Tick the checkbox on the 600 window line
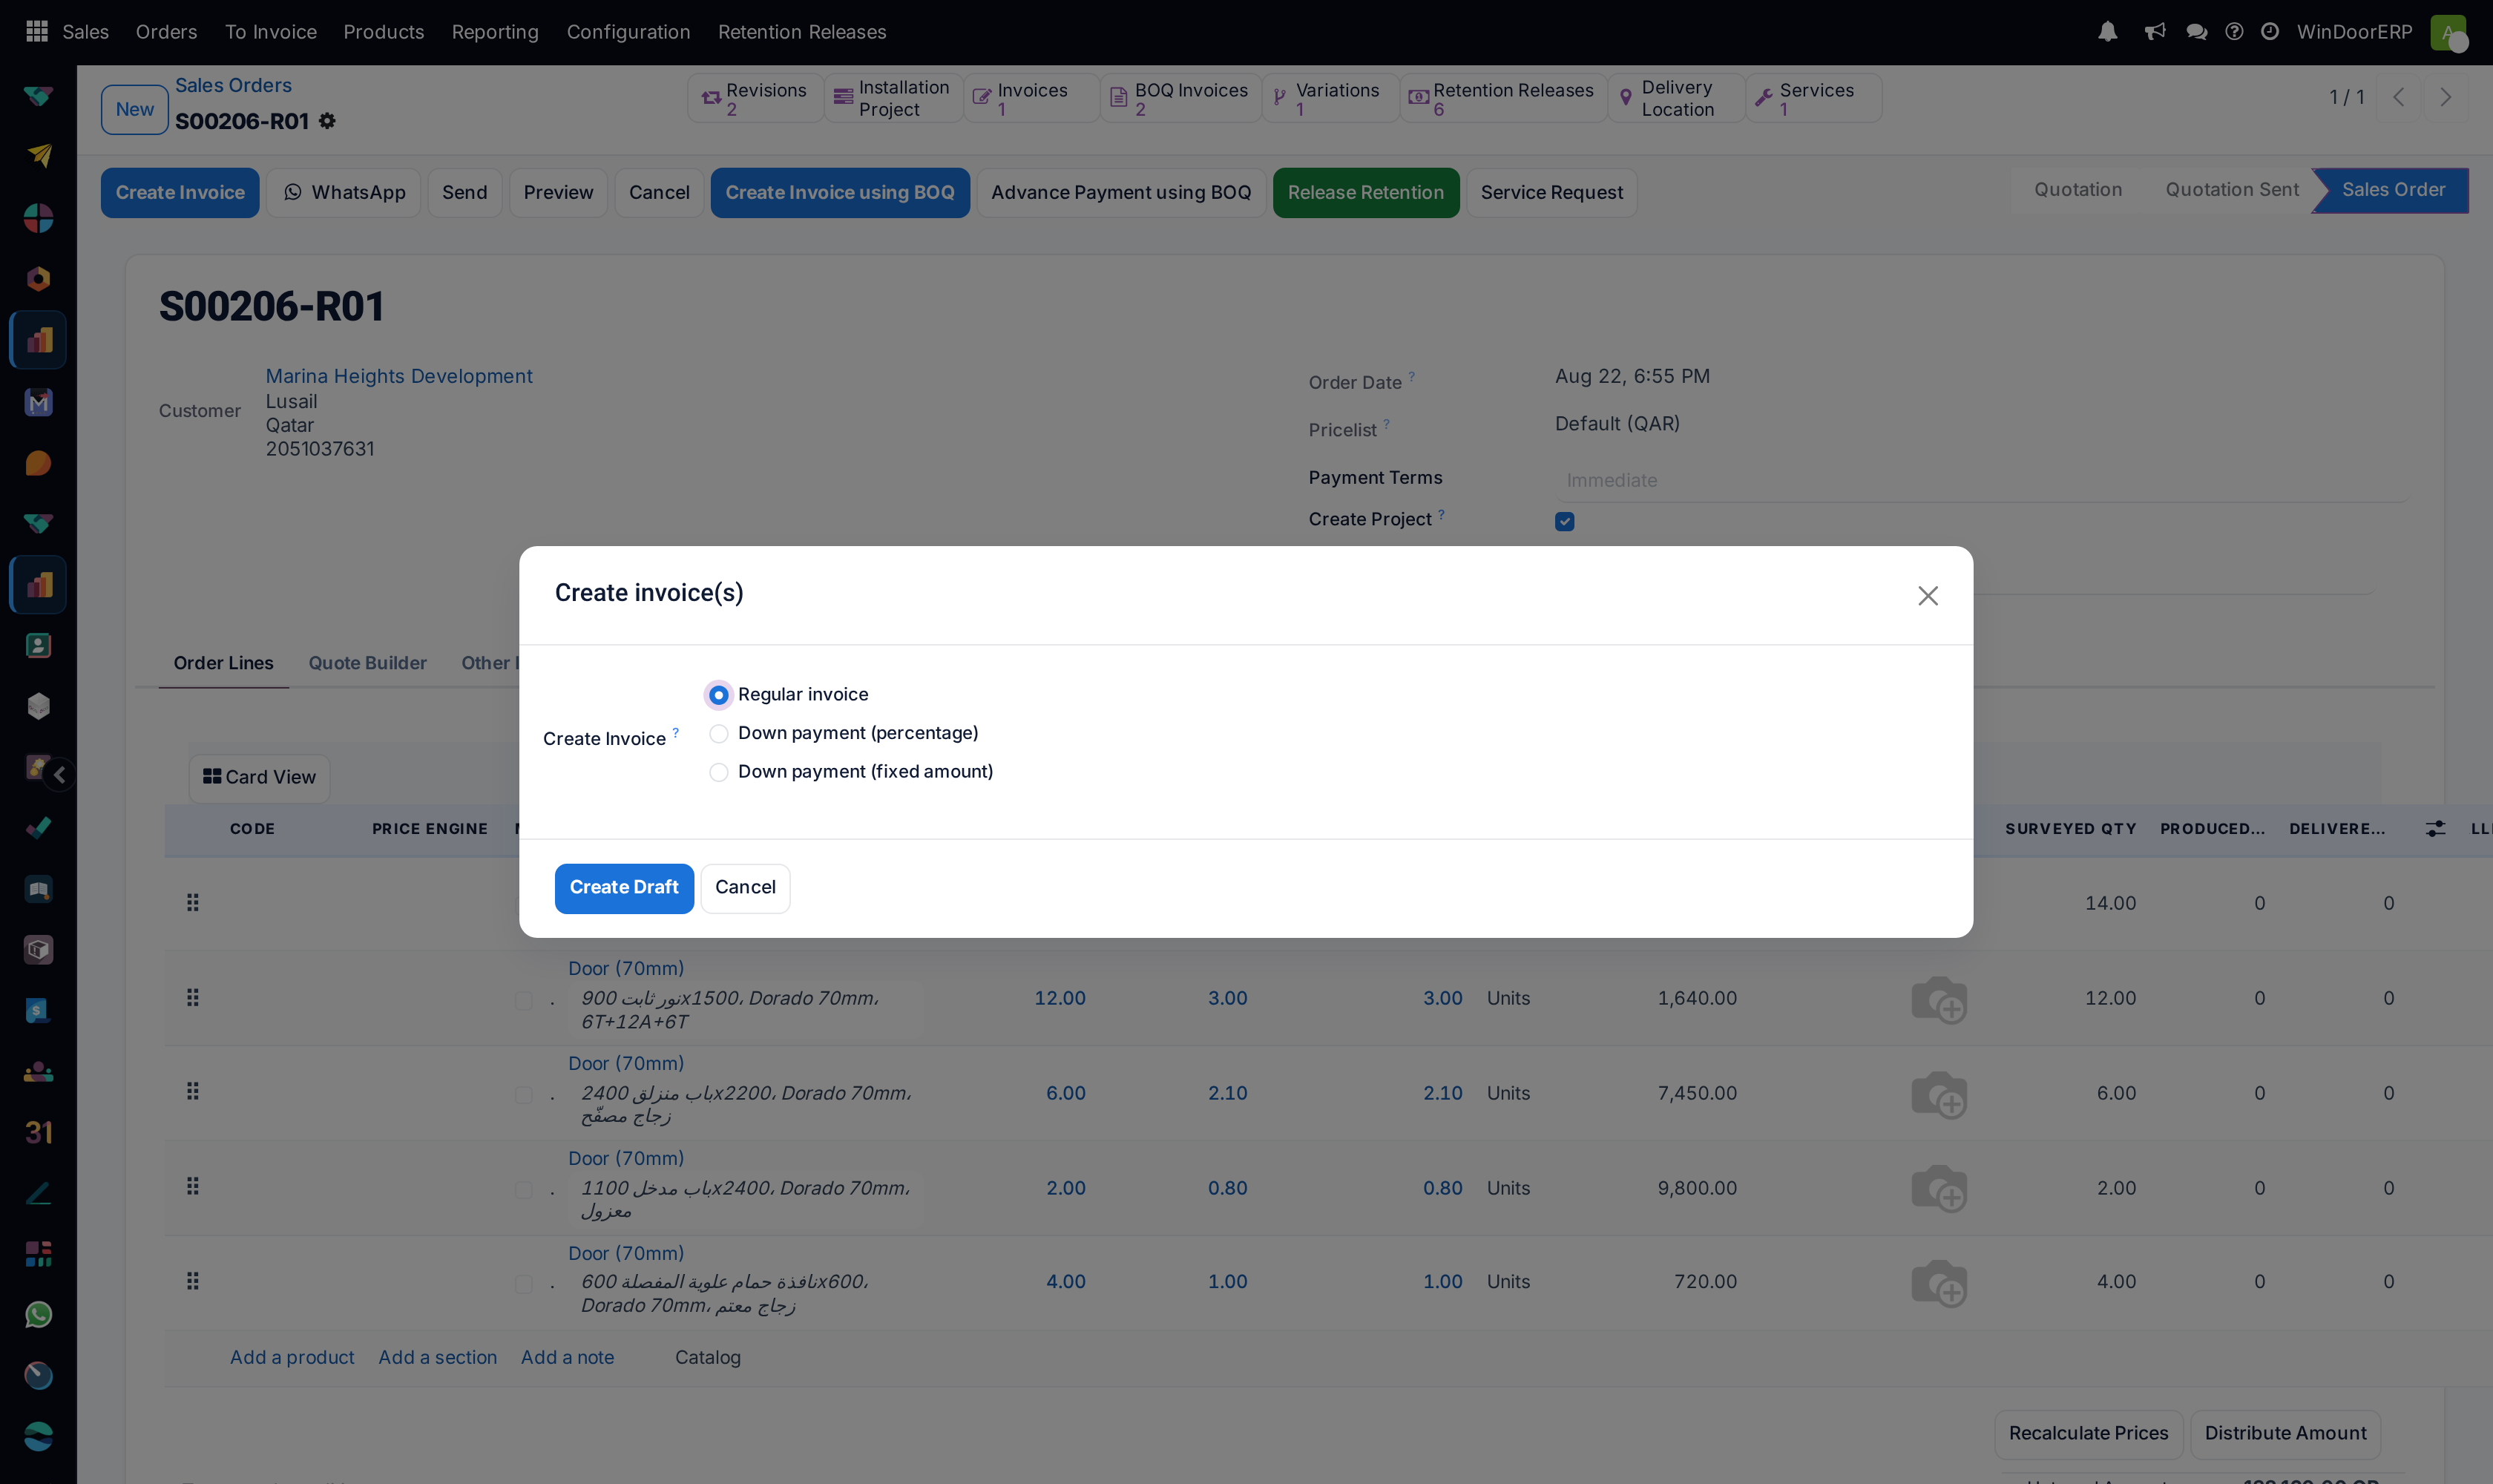This screenshot has height=1484, width=2493. (x=523, y=1284)
